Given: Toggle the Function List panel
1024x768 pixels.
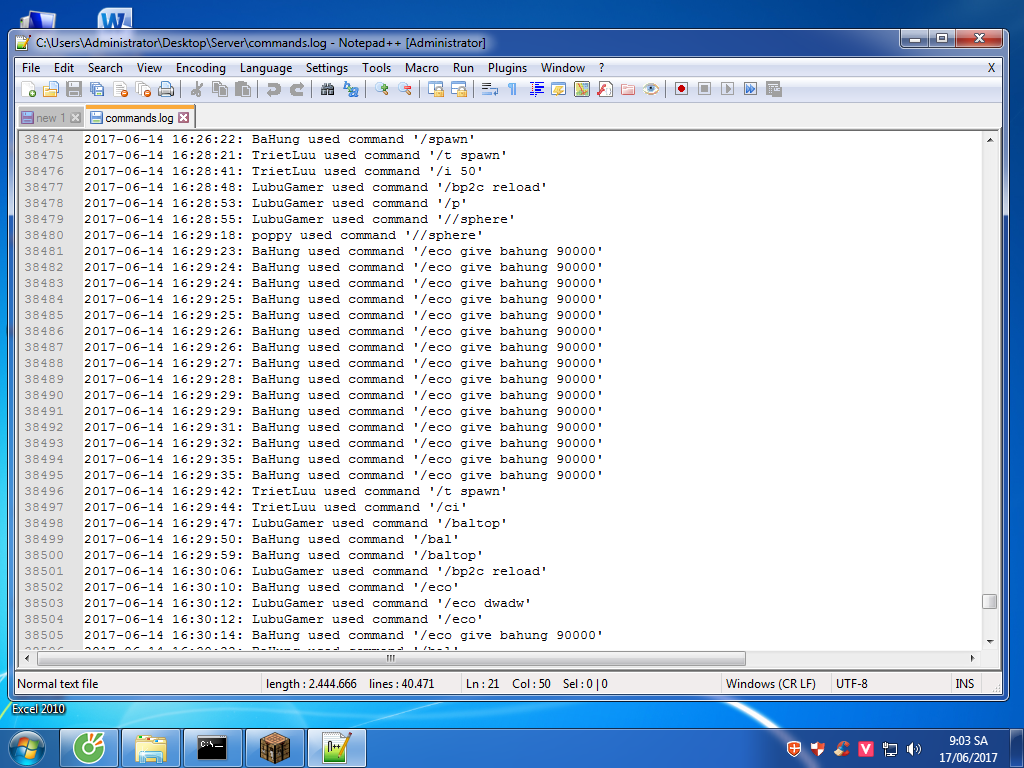Looking at the screenshot, I should point(605,89).
